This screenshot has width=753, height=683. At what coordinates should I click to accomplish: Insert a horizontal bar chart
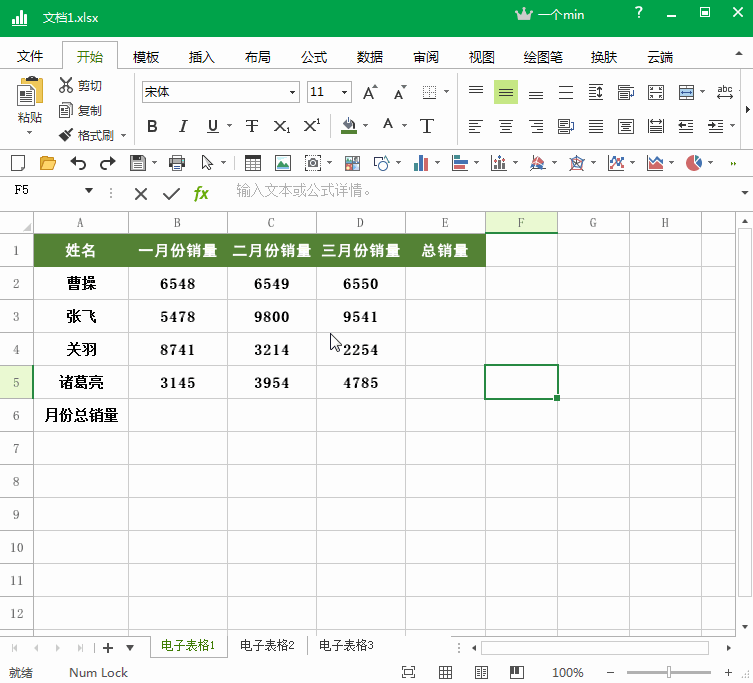pos(460,163)
